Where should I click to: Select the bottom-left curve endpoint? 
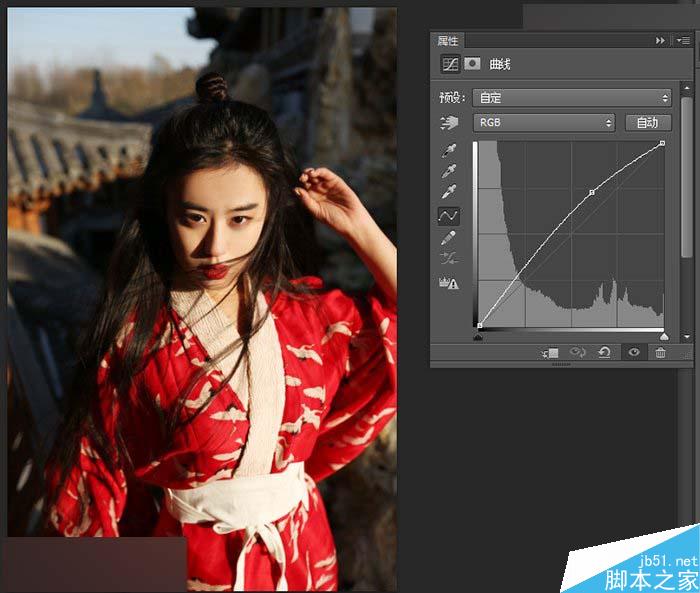point(479,326)
